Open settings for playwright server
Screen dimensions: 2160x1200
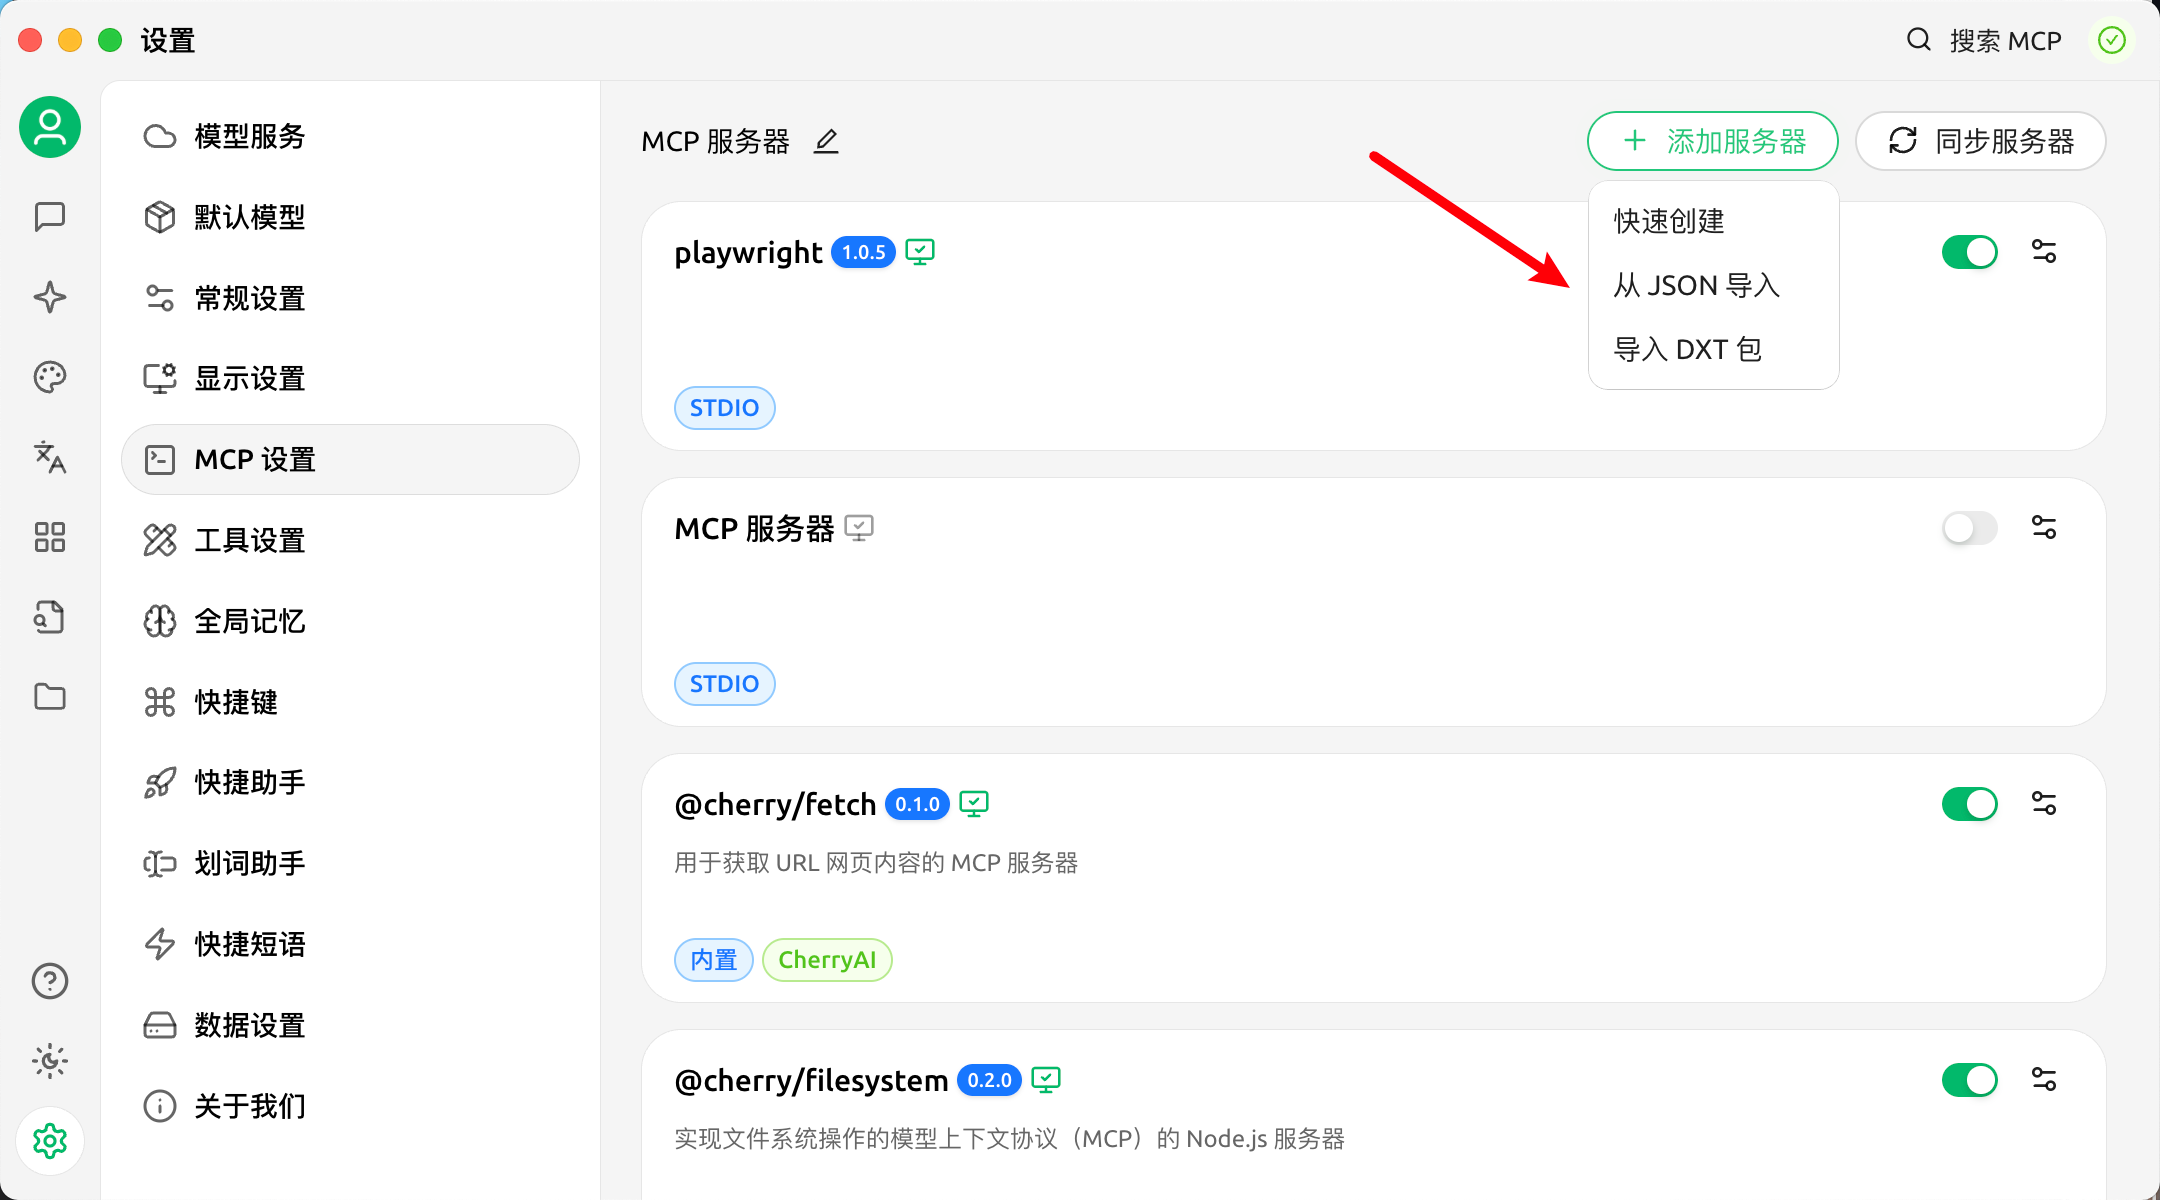[x=2044, y=252]
